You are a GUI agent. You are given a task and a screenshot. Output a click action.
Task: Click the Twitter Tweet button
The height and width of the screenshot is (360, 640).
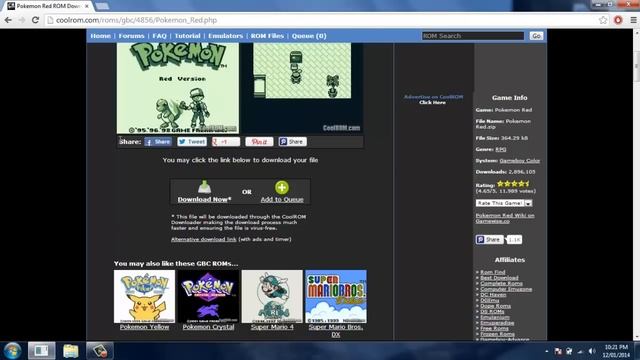click(192, 142)
